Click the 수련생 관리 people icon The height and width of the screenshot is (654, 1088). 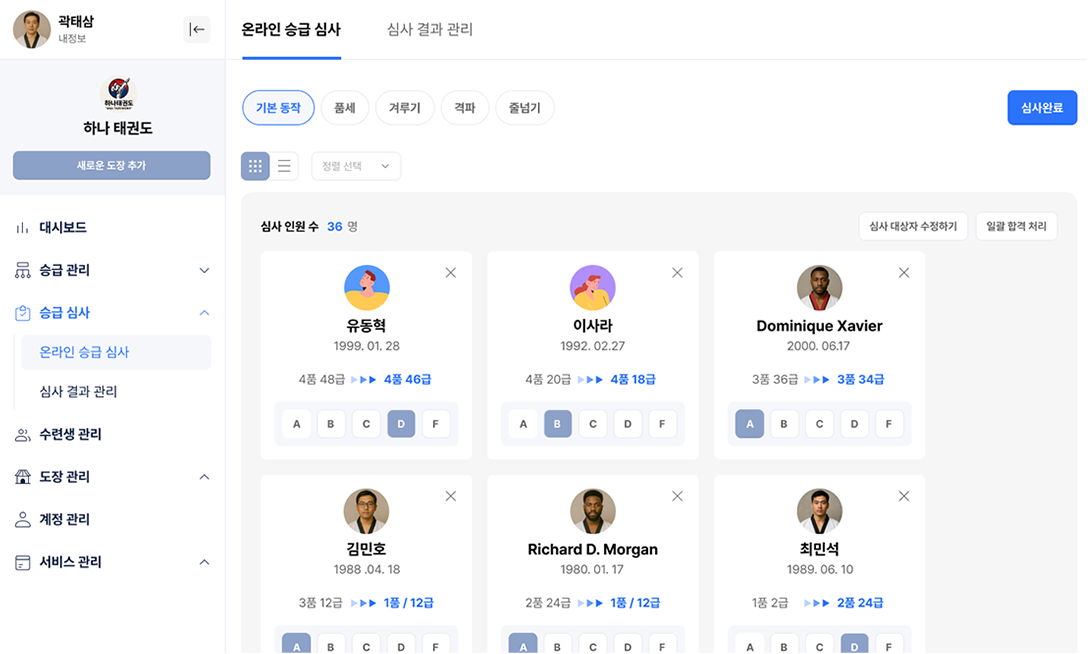tap(23, 435)
